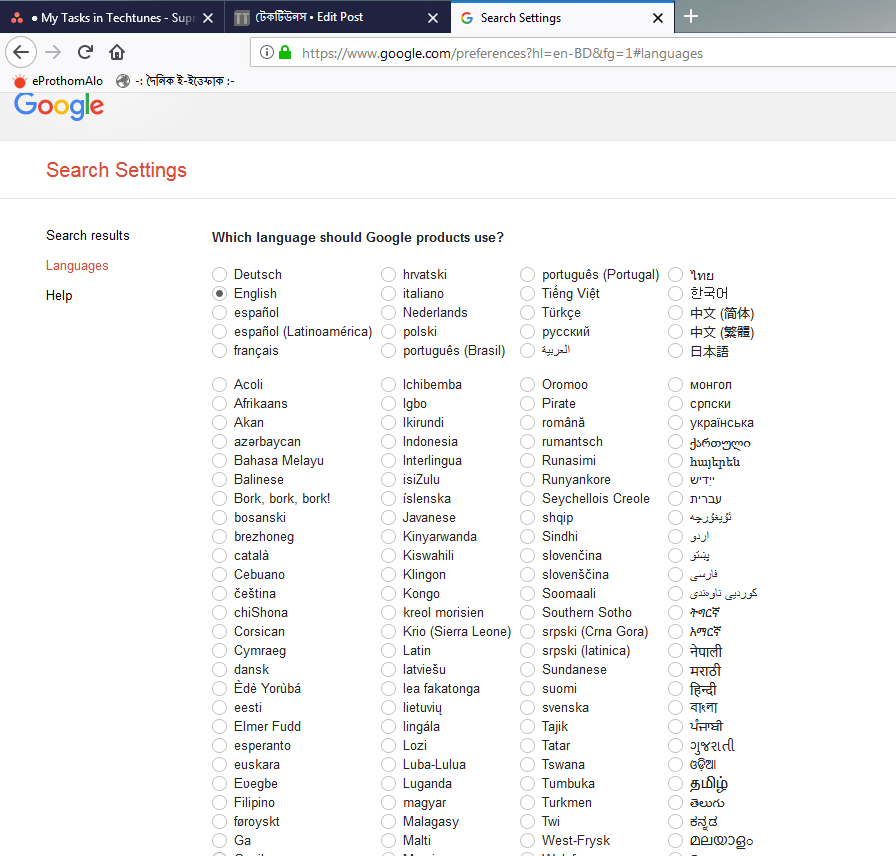The width and height of the screenshot is (896, 856).
Task: Choose the magyar language option
Action: pyautogui.click(x=389, y=802)
